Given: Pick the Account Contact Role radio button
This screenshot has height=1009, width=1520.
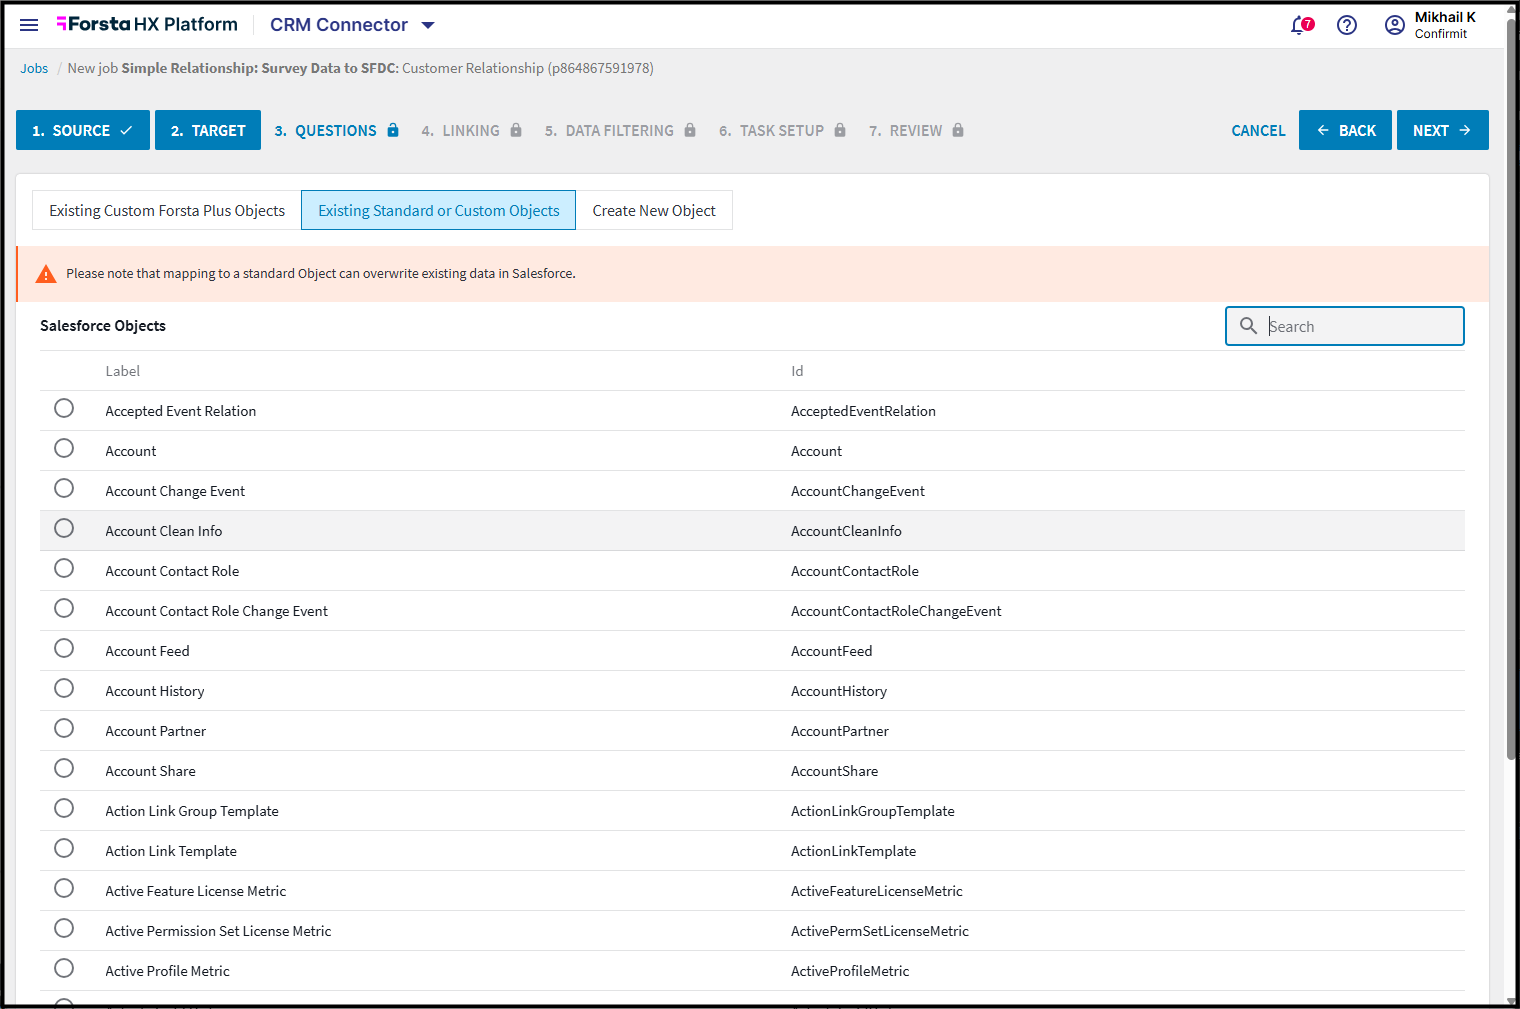Looking at the screenshot, I should tap(64, 568).
